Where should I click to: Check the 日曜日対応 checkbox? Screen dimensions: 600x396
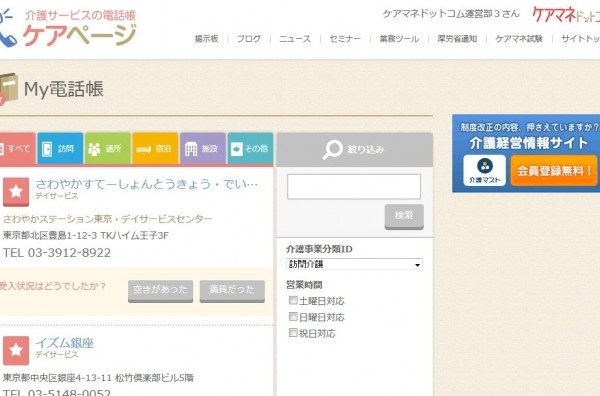[x=293, y=316]
